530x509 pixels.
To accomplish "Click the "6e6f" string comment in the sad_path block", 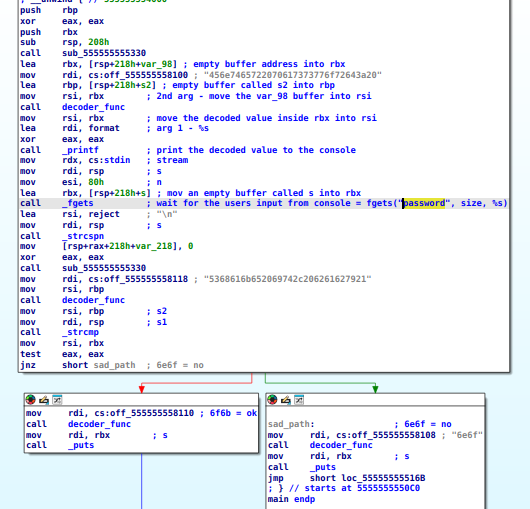I will [467, 435].
